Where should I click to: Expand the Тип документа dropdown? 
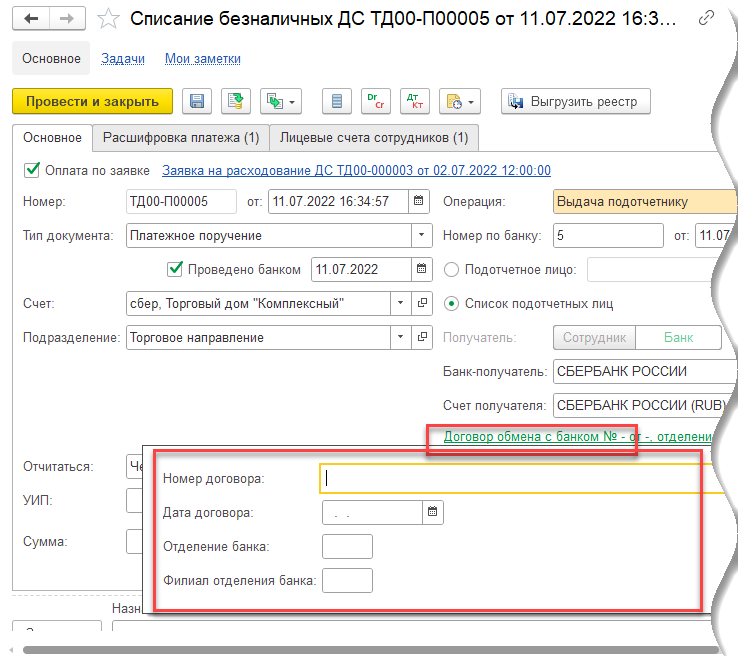(x=420, y=235)
